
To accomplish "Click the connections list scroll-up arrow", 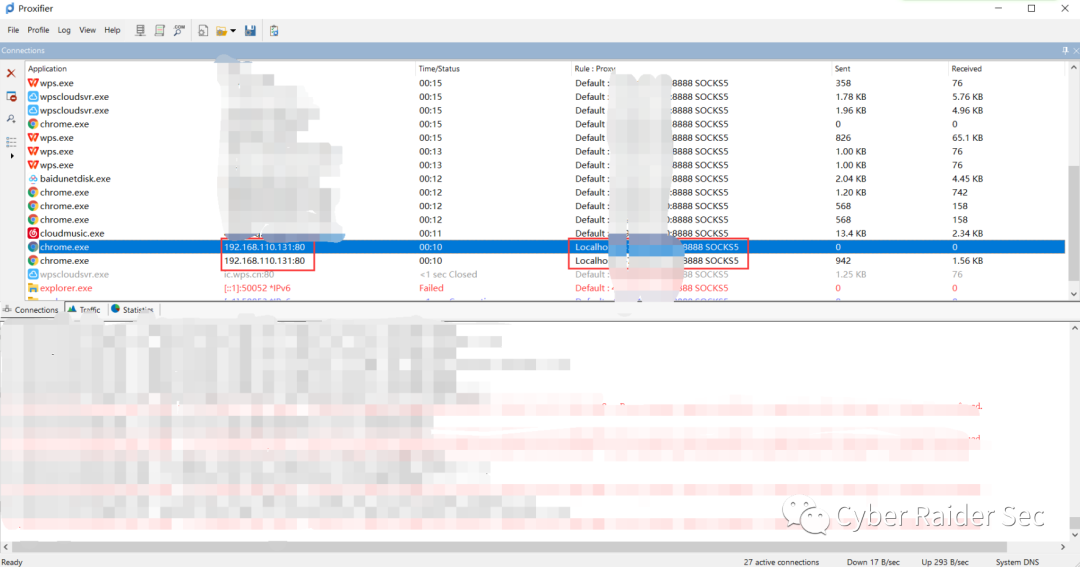I will point(1073,68).
